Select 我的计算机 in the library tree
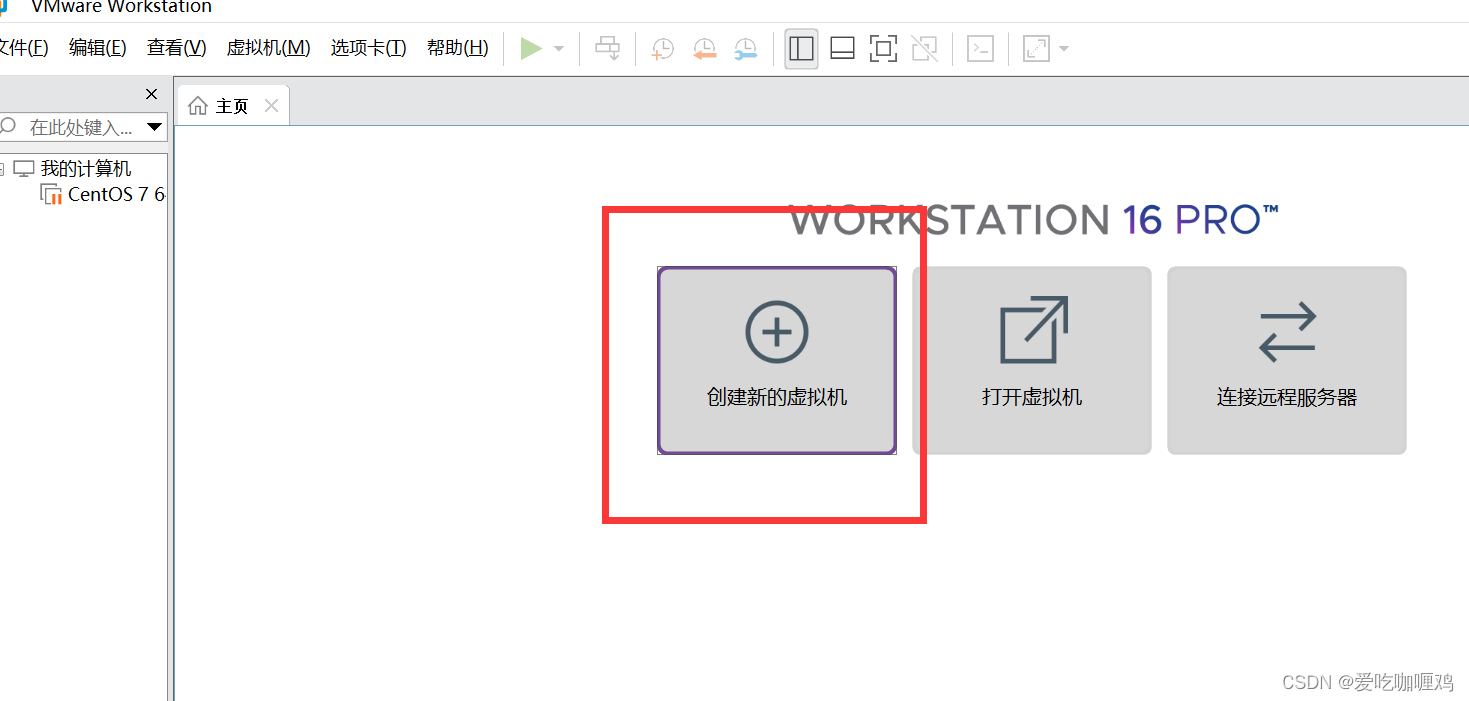 pyautogui.click(x=86, y=169)
